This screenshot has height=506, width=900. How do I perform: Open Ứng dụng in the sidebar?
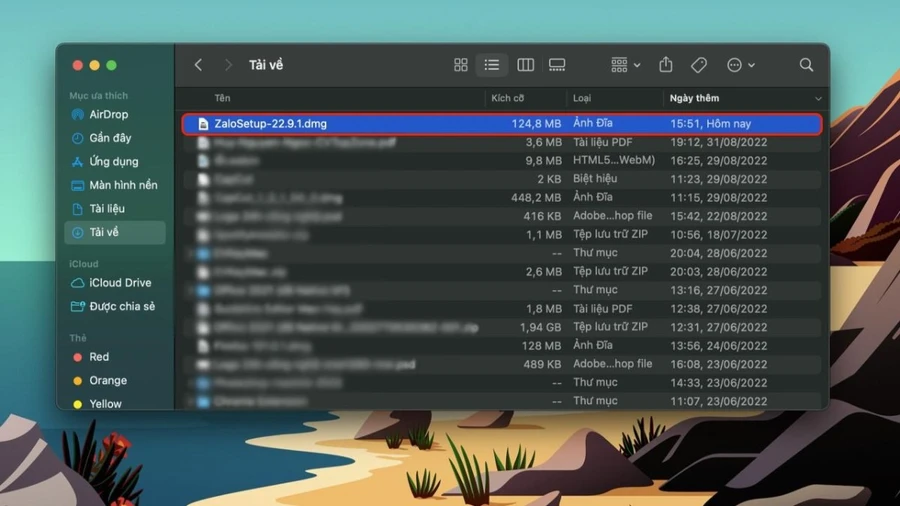(115, 161)
